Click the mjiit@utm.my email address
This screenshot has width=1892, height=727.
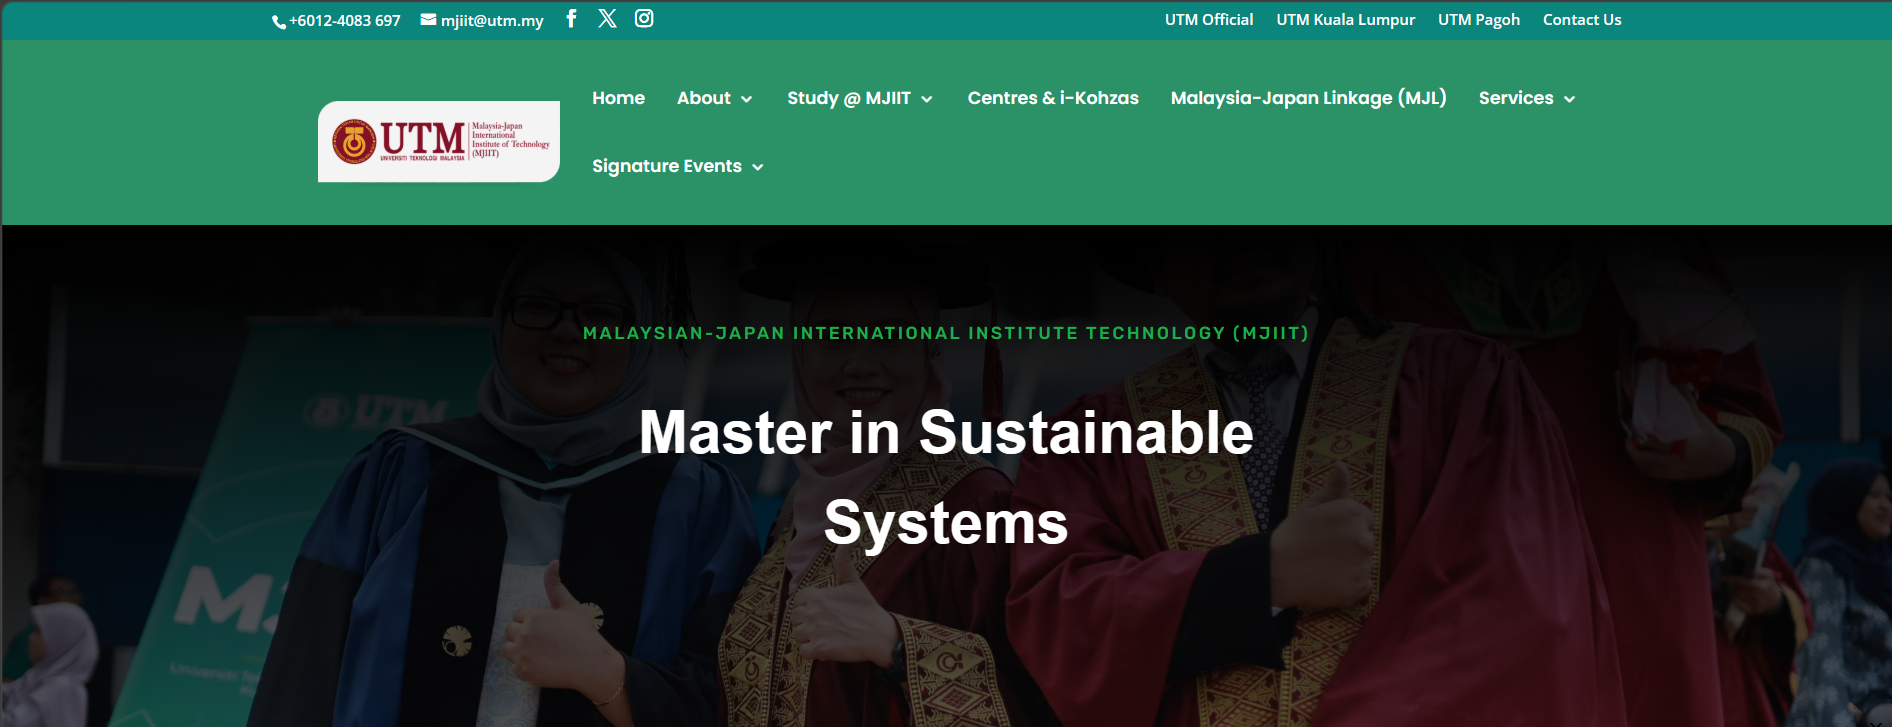[492, 21]
